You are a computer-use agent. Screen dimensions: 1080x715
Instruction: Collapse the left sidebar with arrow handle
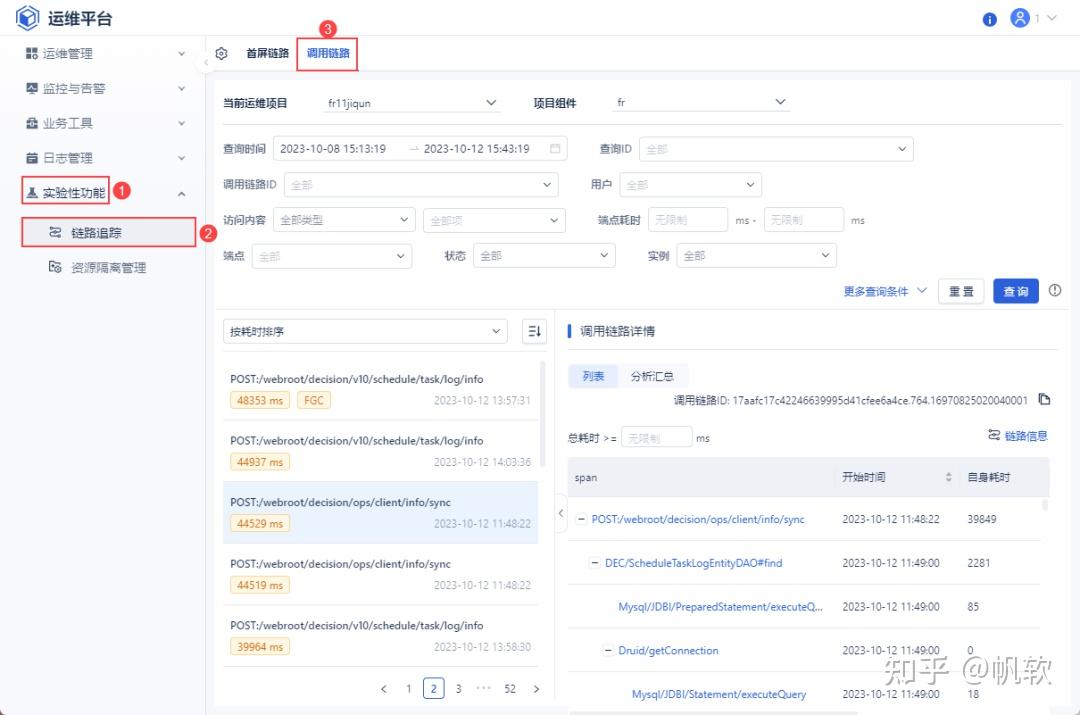[x=205, y=63]
